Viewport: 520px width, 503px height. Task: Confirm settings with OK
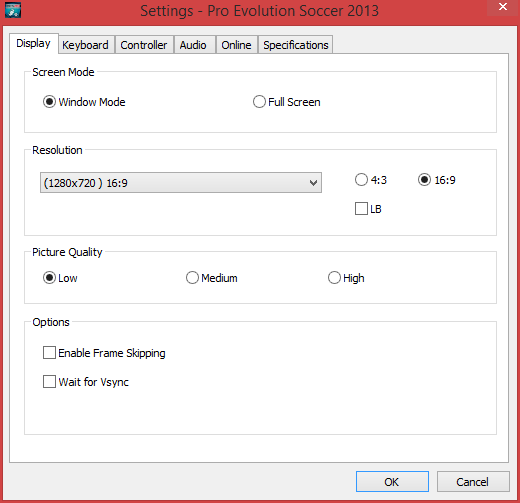(392, 482)
